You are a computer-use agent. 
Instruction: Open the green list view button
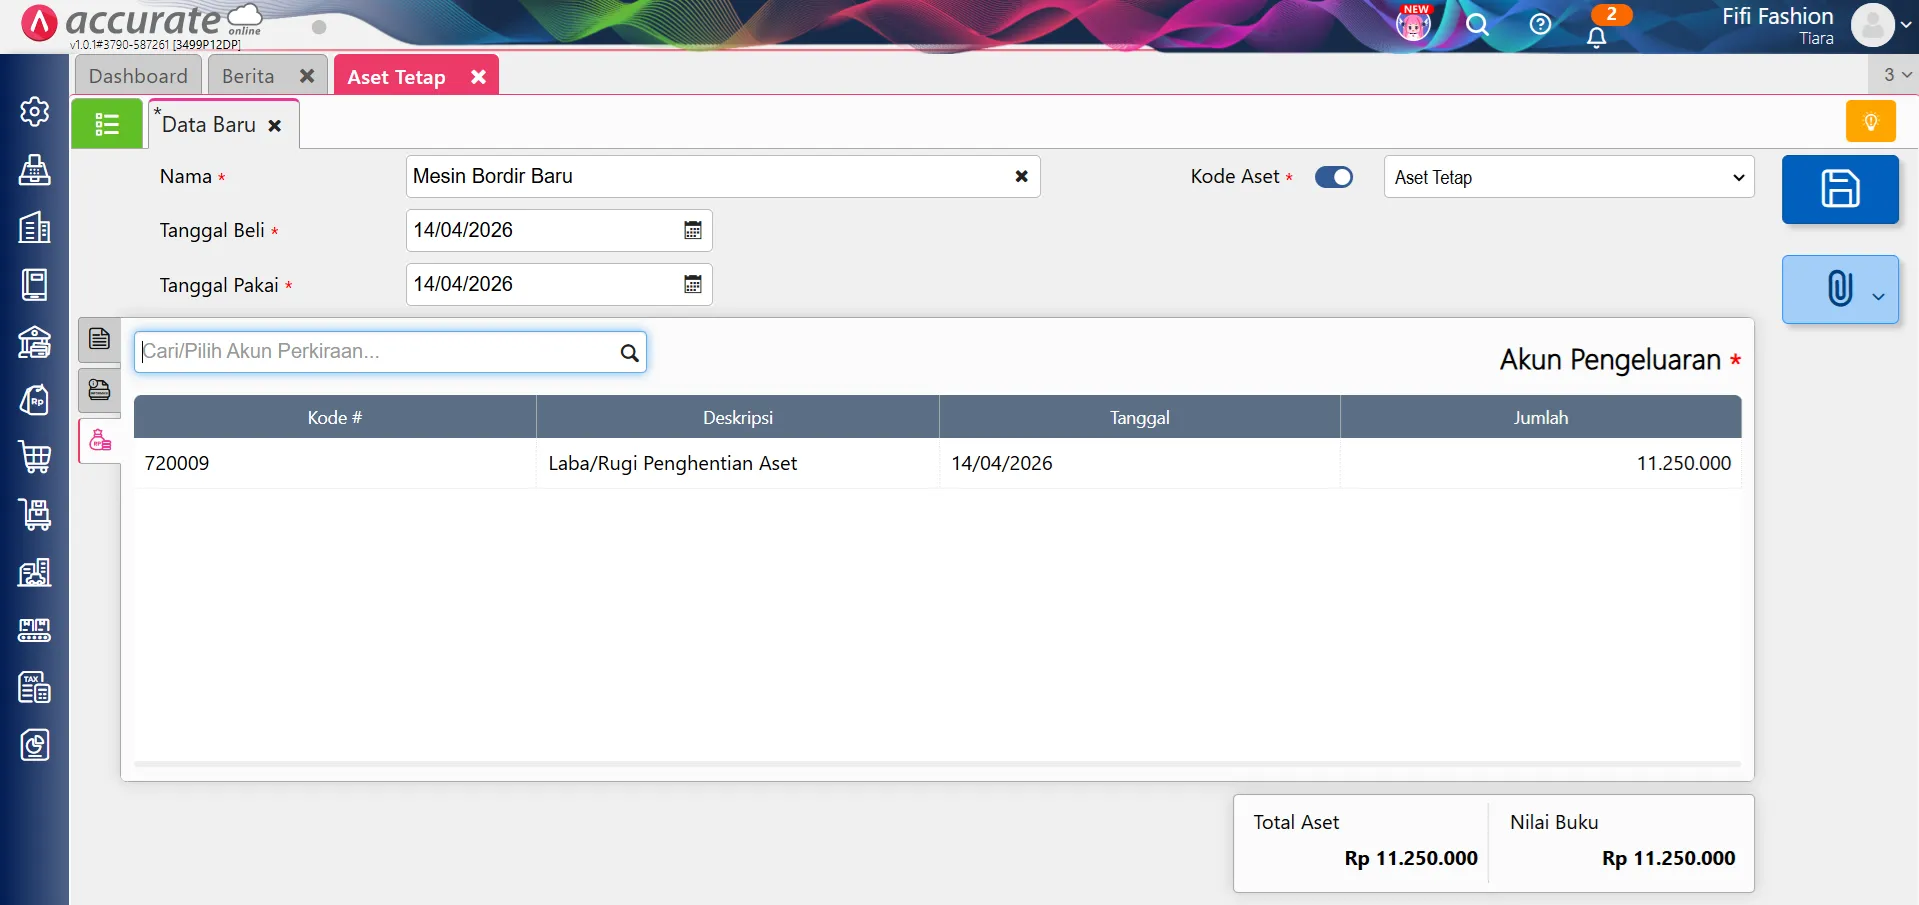107,124
